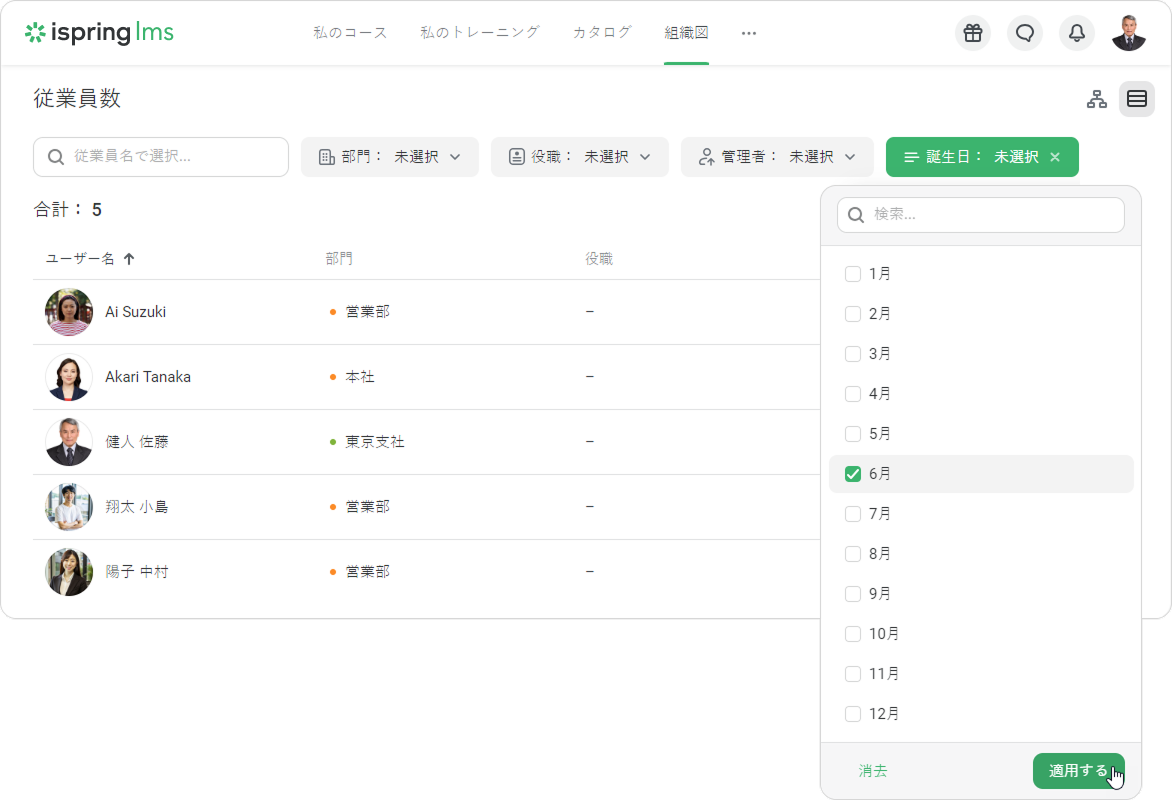Click the 消去 clear link
Screen dimensions: 1172x800
pyautogui.click(x=873, y=771)
